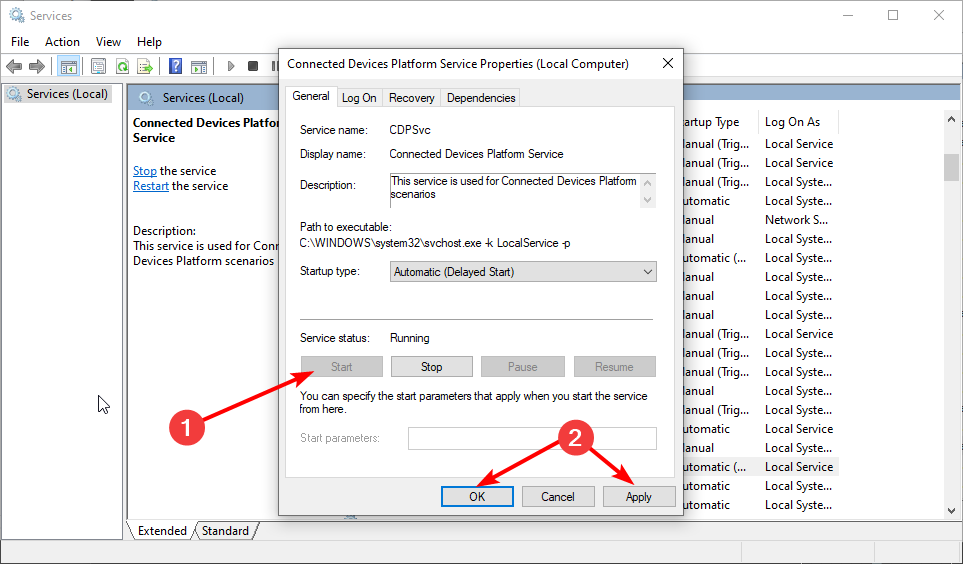
Task: Open Properties via the toolbar icon
Action: [x=98, y=66]
